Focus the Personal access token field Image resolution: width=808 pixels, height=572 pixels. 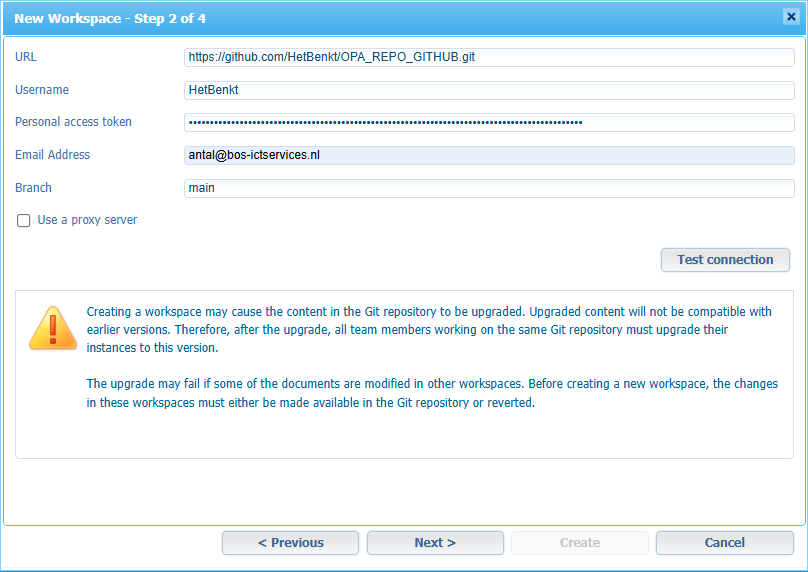coord(489,123)
